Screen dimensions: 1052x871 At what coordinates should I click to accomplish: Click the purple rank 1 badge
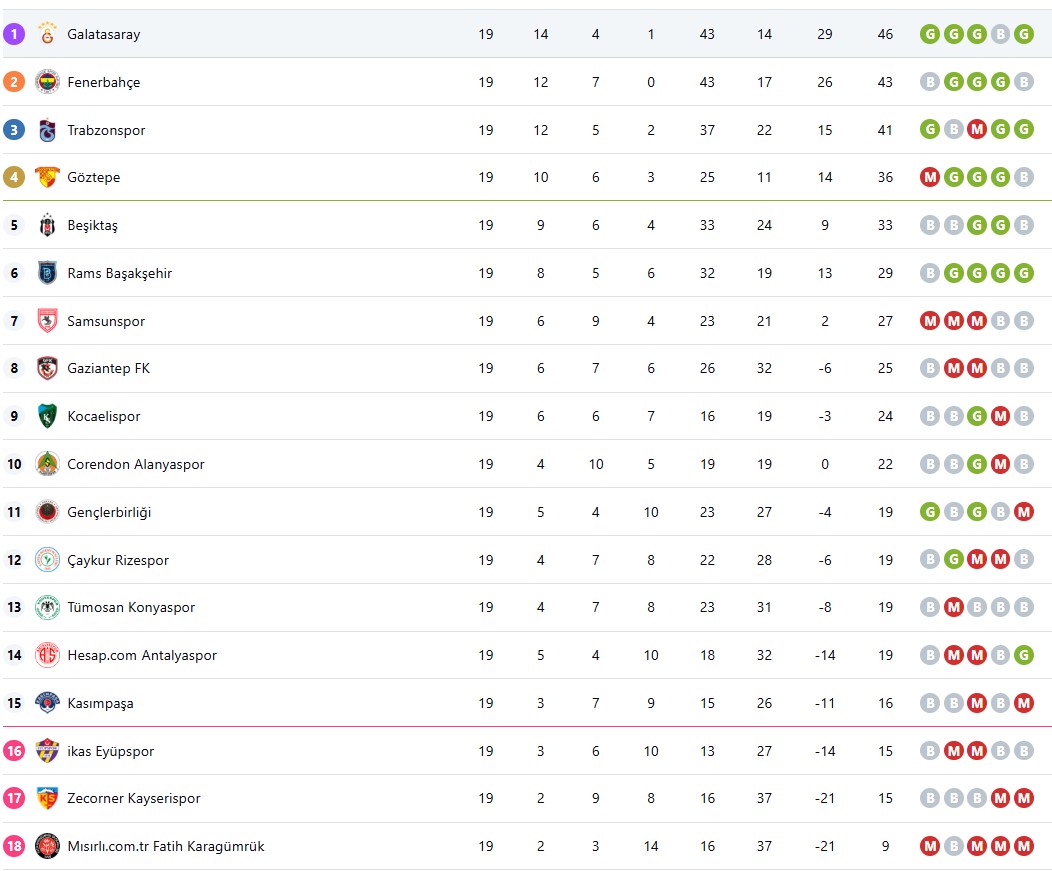click(14, 34)
